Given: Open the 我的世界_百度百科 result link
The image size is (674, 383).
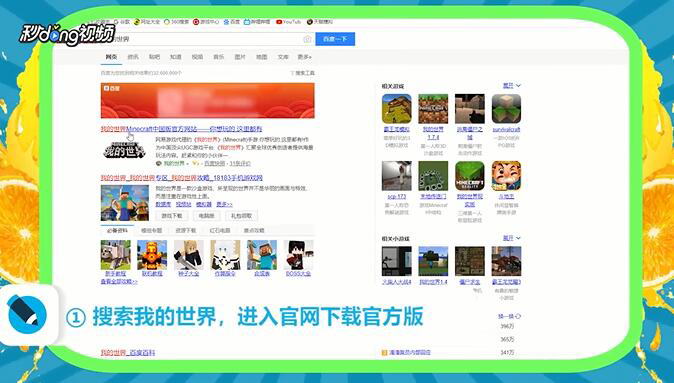Looking at the screenshot, I should (128, 353).
